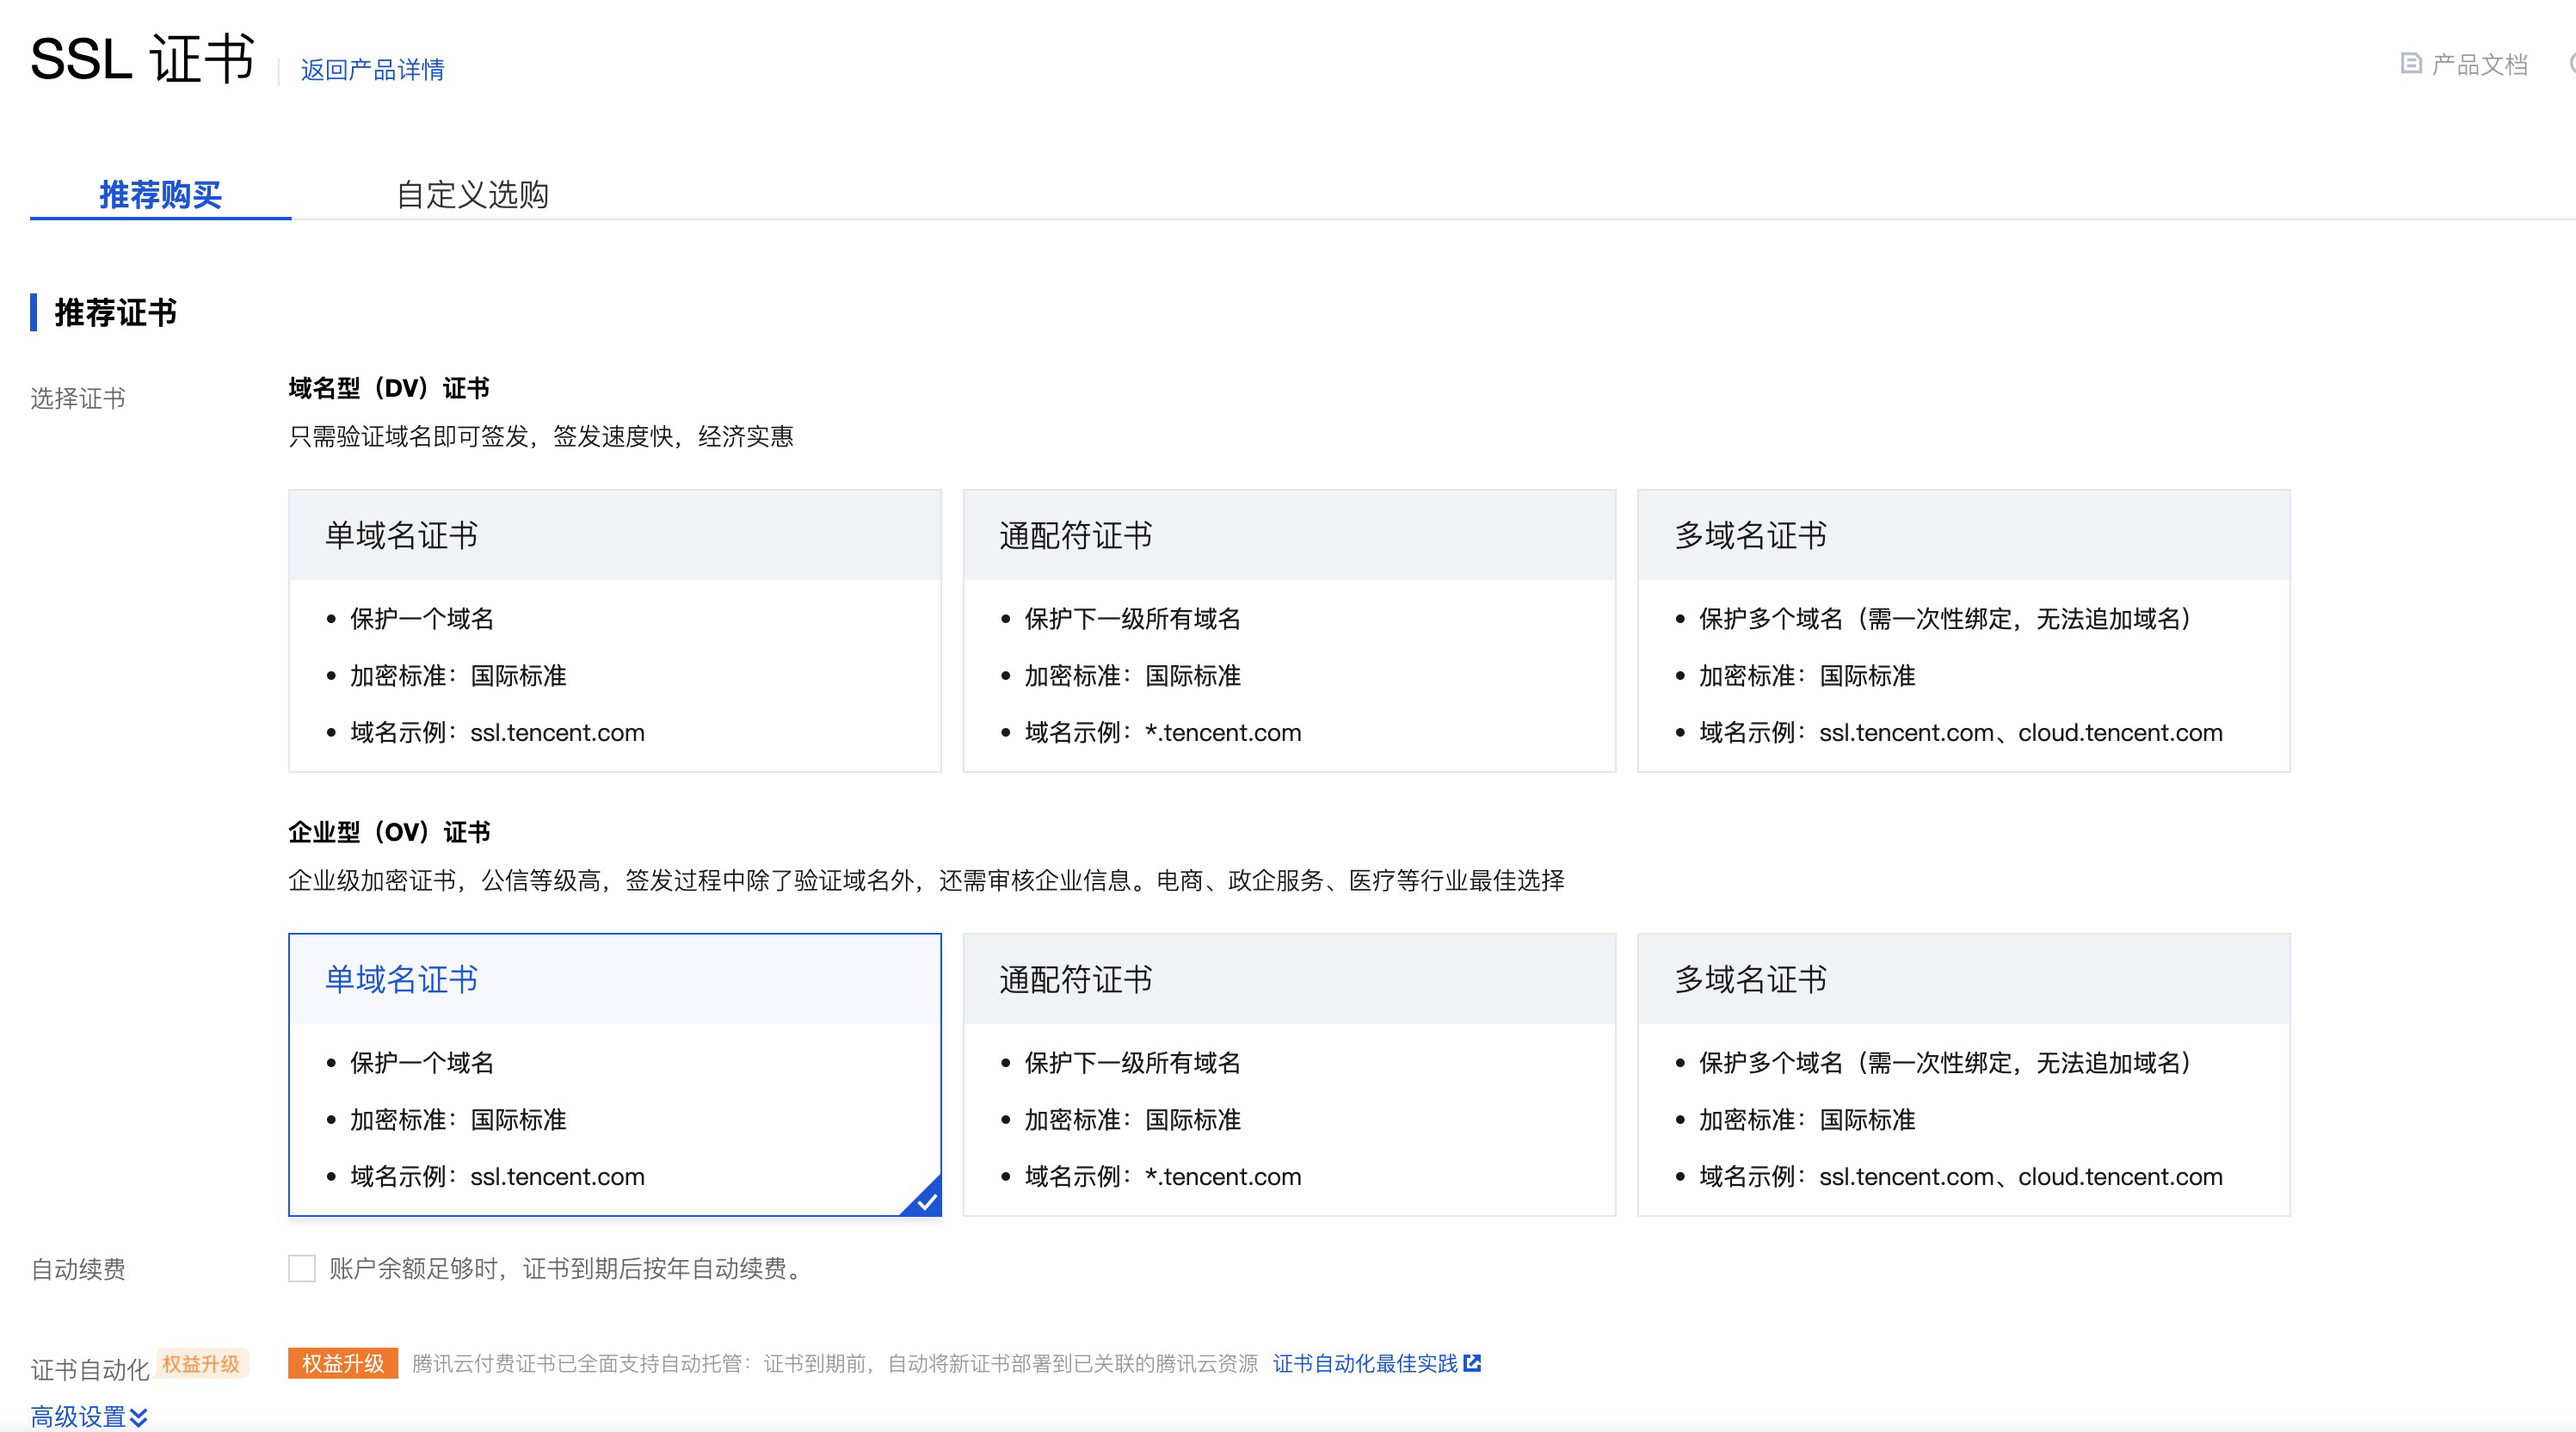
Task: Click the small 权益升级 tag beside 证书自动化
Action: pos(201,1364)
